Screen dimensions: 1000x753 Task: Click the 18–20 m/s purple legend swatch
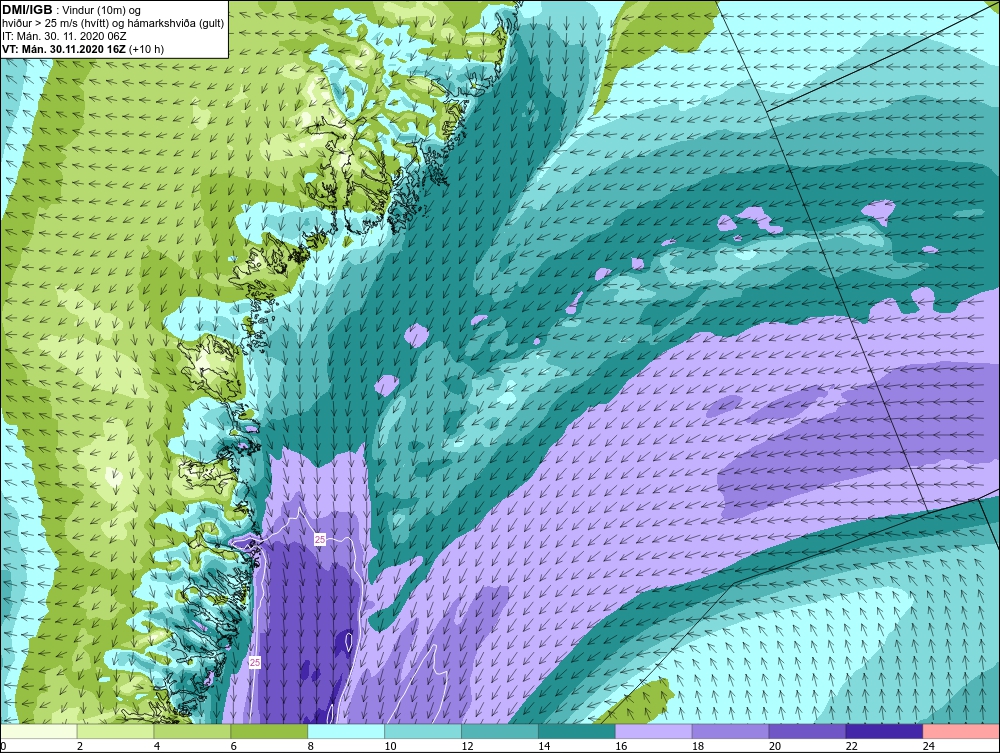pyautogui.click(x=730, y=731)
